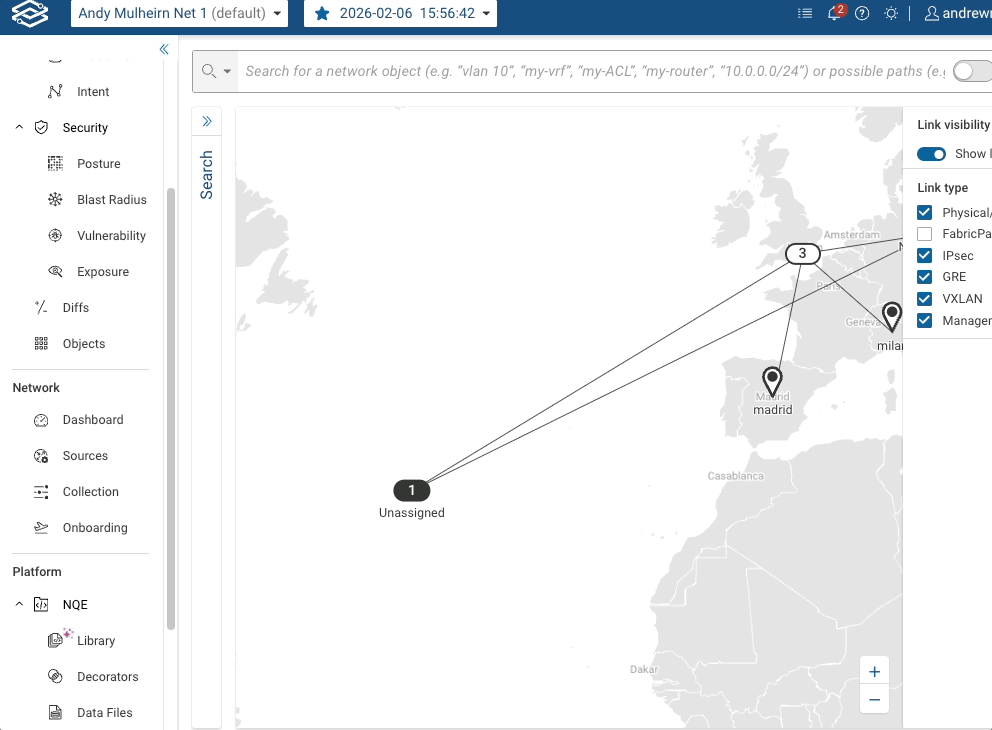Viewport: 992px width, 730px height.
Task: Open the help question mark icon
Action: (862, 13)
